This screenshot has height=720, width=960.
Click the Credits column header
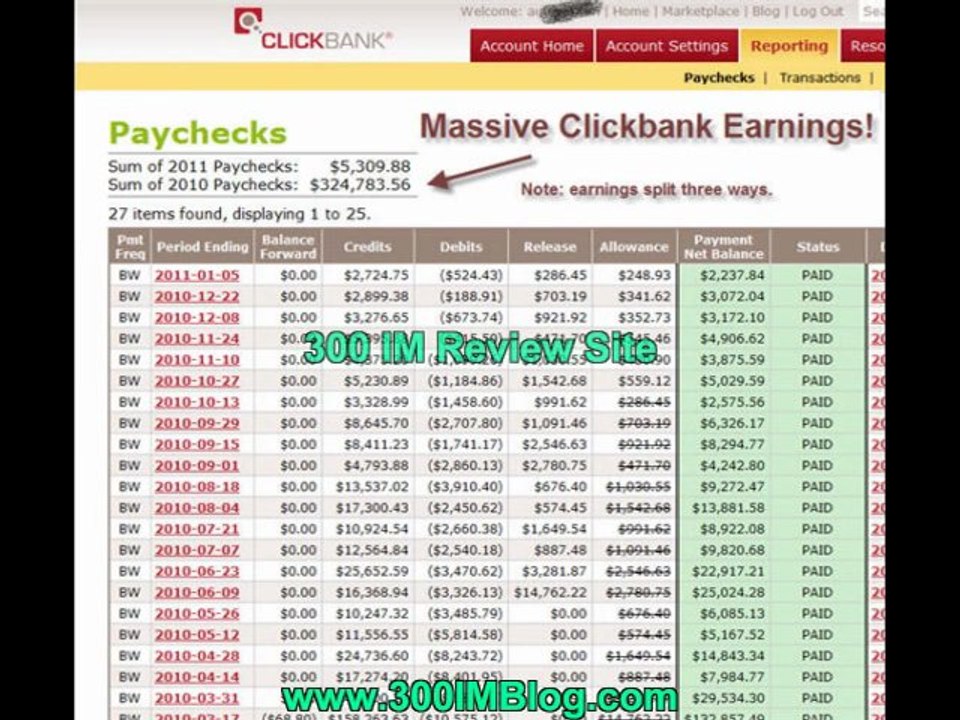click(367, 247)
